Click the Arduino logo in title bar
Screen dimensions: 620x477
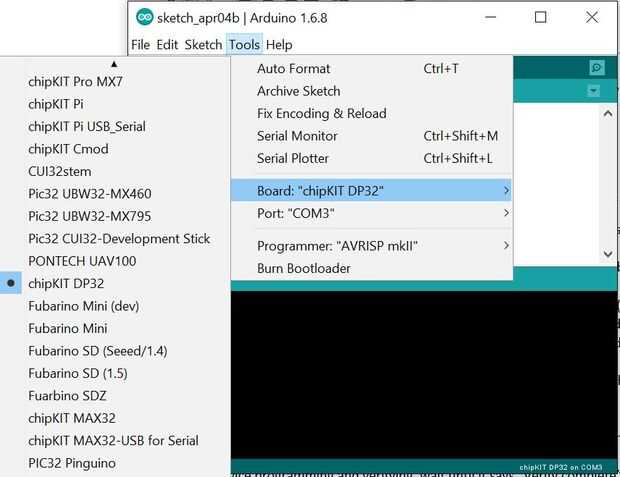pyautogui.click(x=144, y=17)
